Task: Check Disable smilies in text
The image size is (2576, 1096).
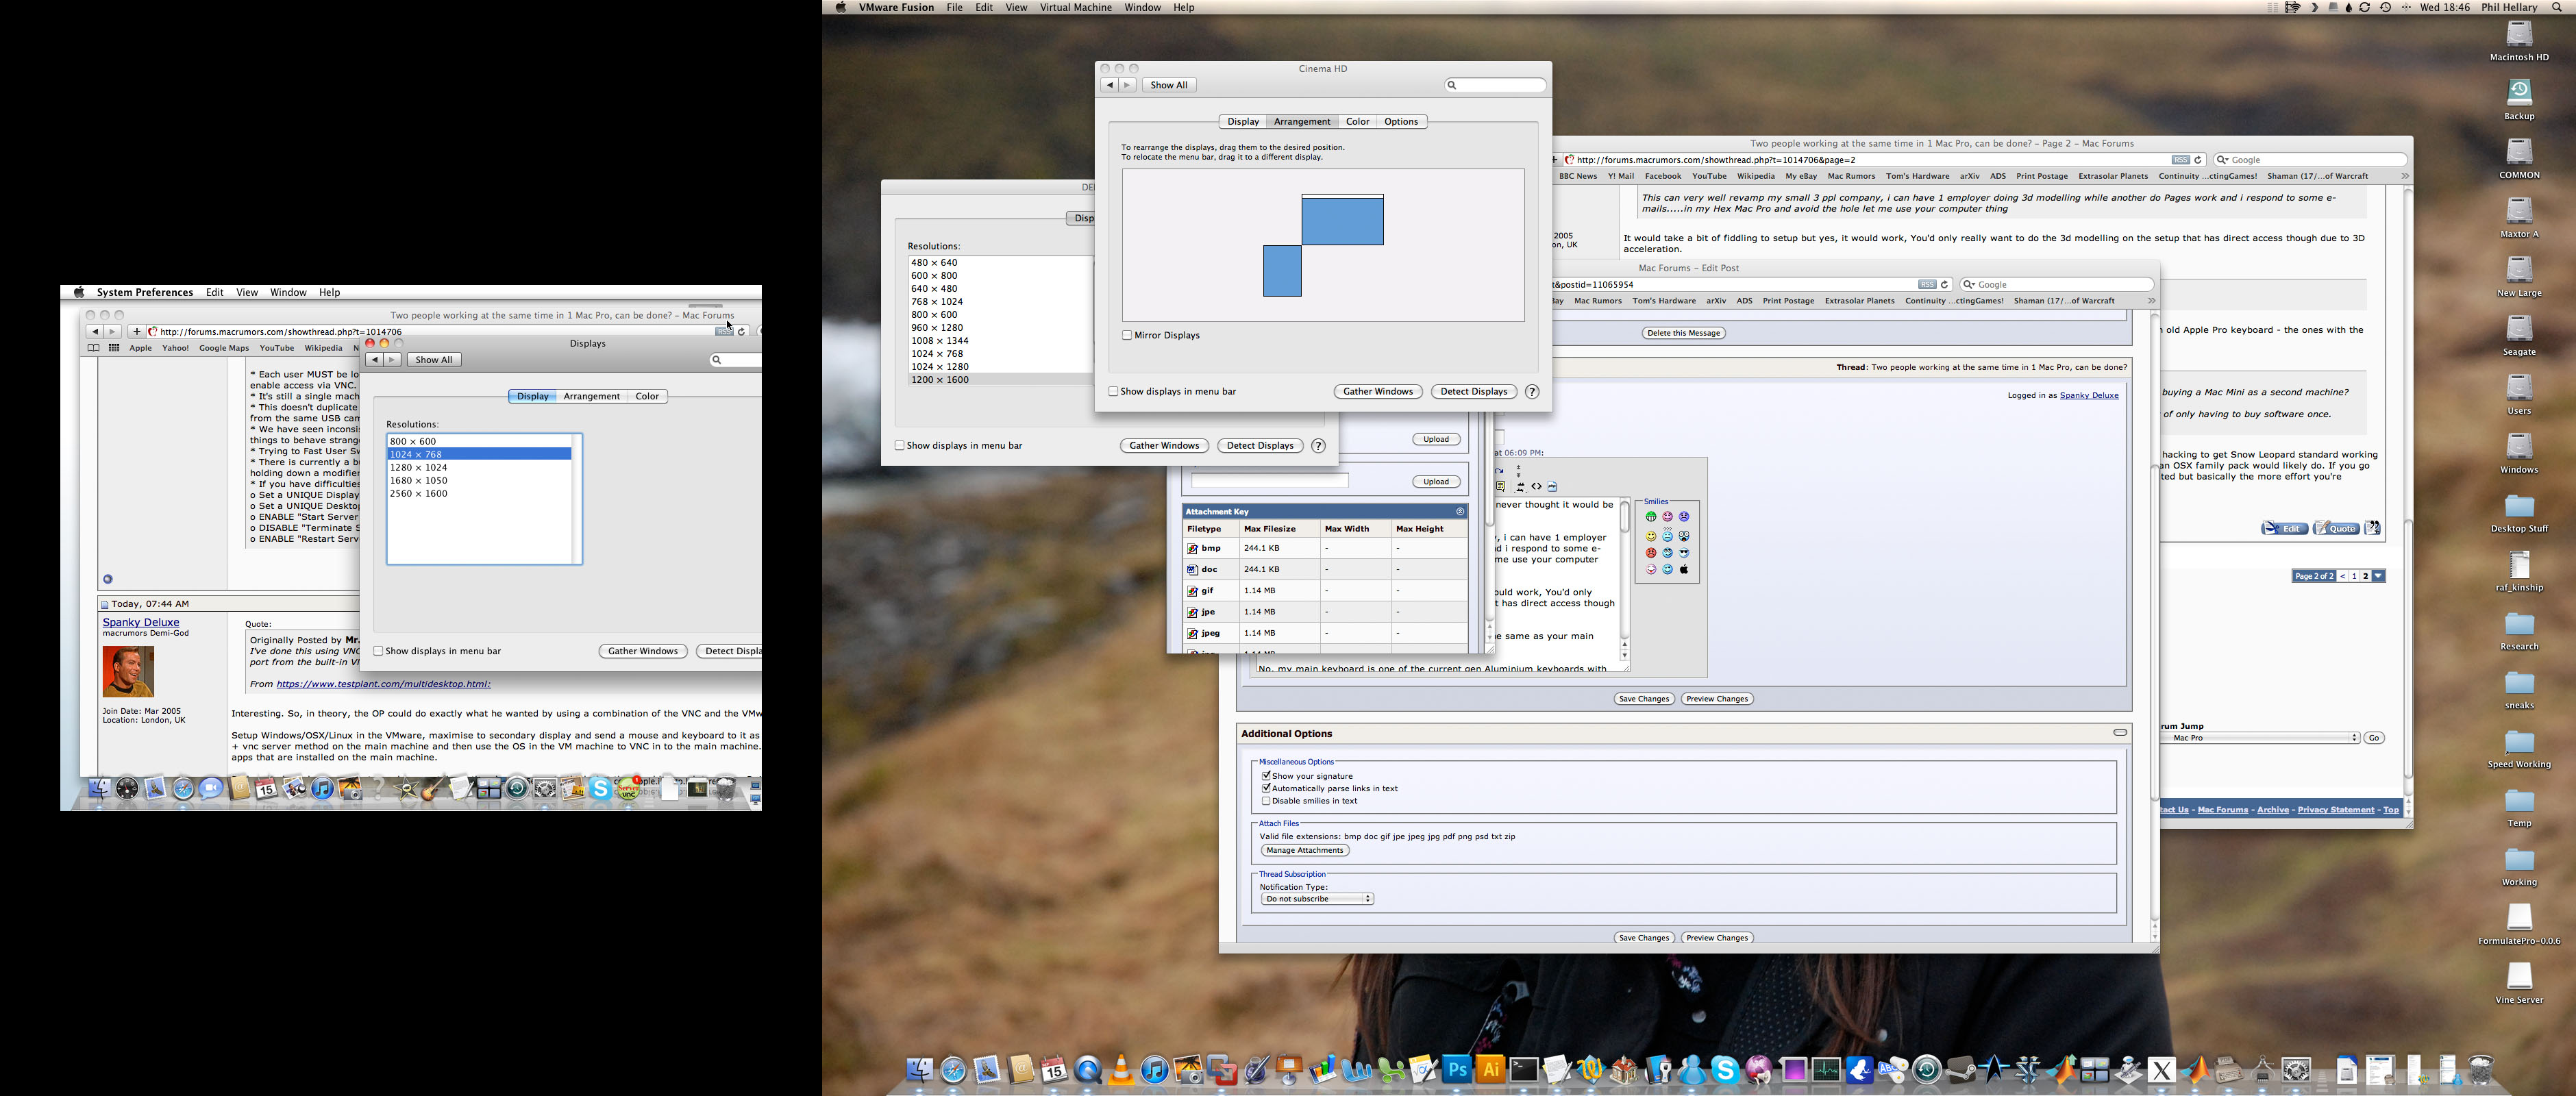Action: pos(1266,801)
